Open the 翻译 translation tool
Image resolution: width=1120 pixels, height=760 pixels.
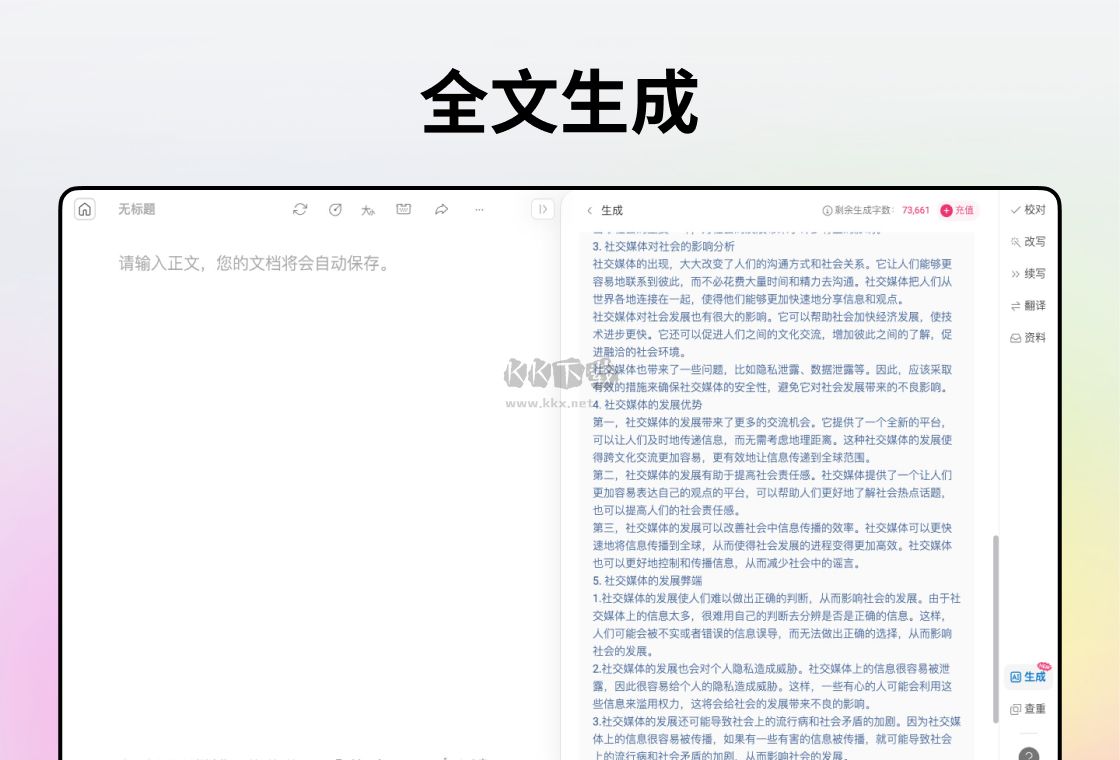tap(1028, 305)
